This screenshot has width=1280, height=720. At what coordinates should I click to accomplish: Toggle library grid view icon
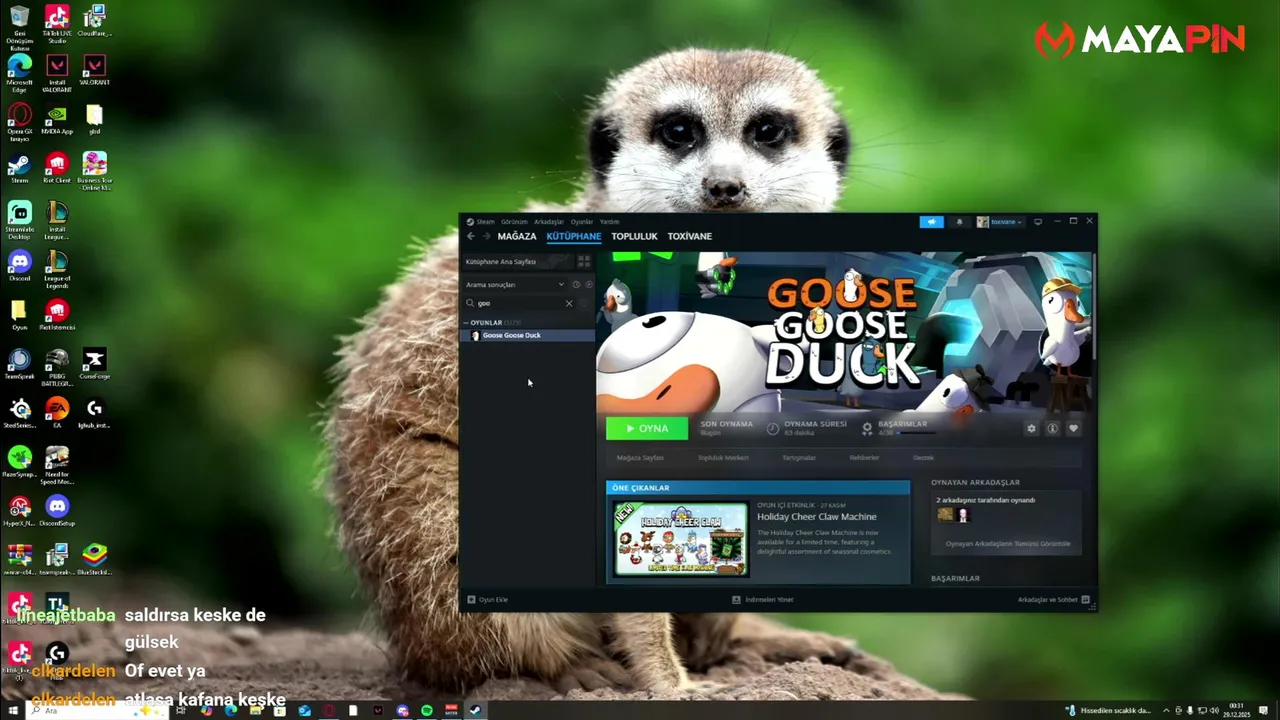pos(584,261)
